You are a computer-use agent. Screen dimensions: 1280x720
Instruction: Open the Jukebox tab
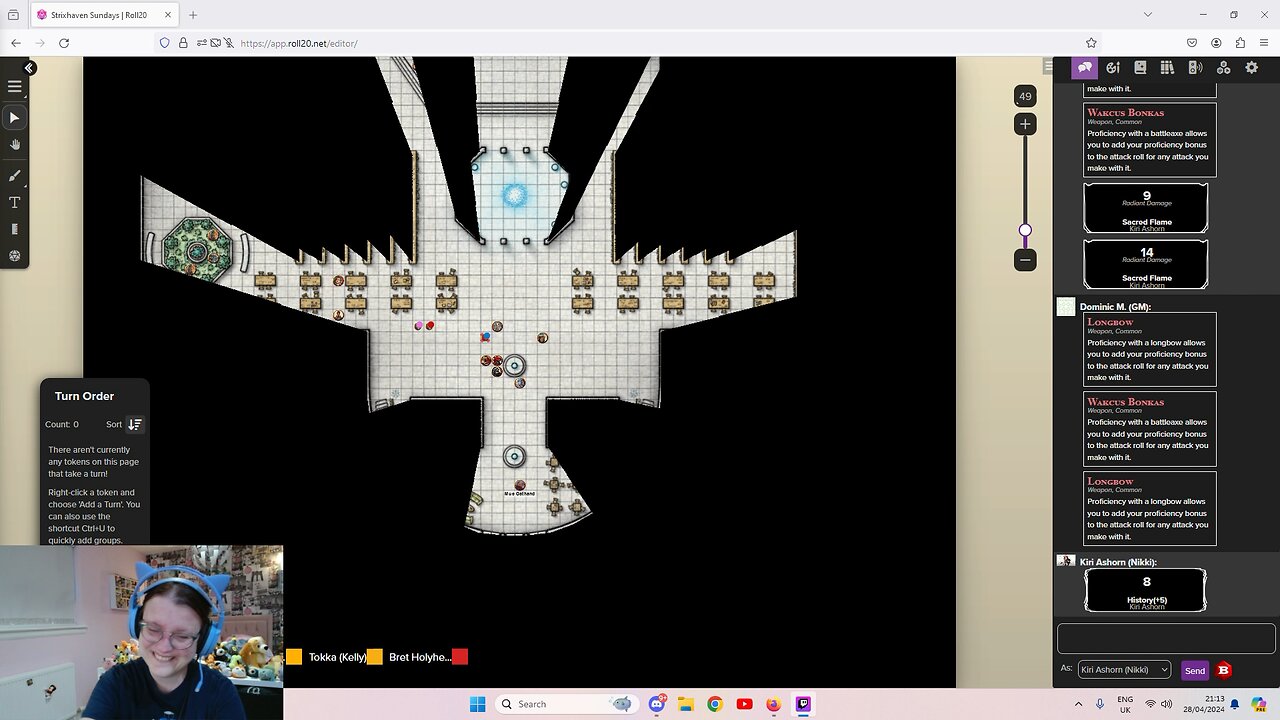[x=1195, y=68]
